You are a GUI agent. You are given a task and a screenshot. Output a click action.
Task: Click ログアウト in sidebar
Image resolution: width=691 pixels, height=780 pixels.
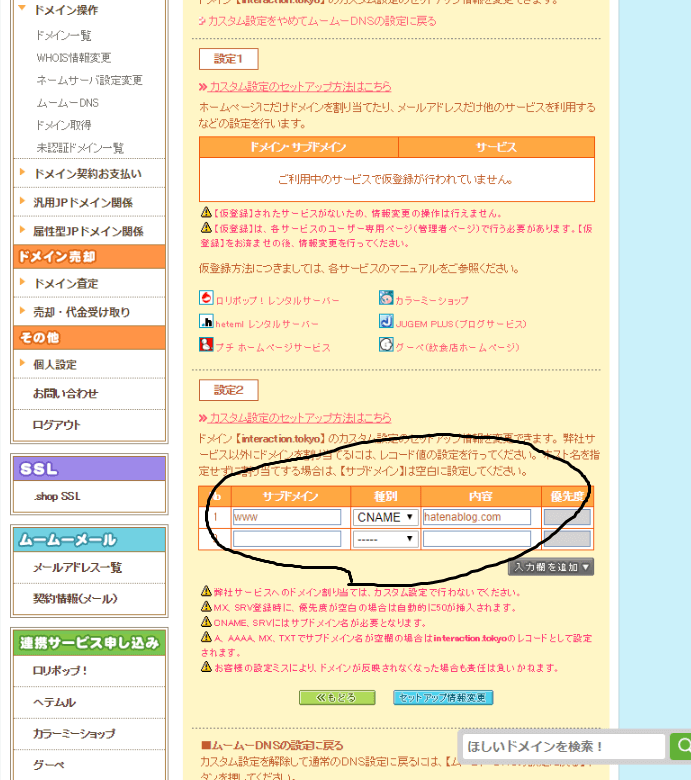pyautogui.click(x=56, y=425)
